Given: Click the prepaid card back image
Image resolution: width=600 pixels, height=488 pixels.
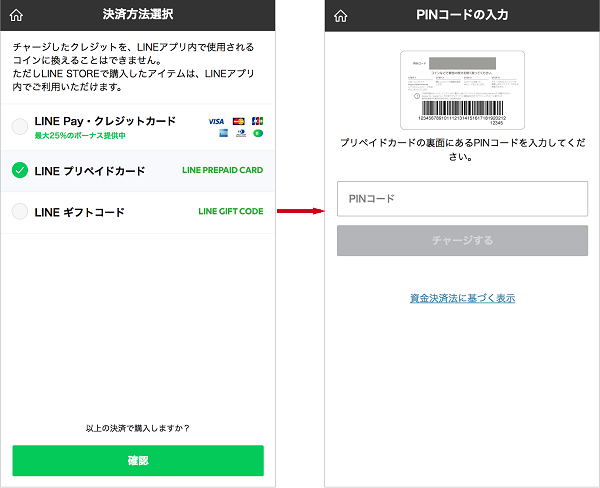Looking at the screenshot, I should tap(462, 90).
